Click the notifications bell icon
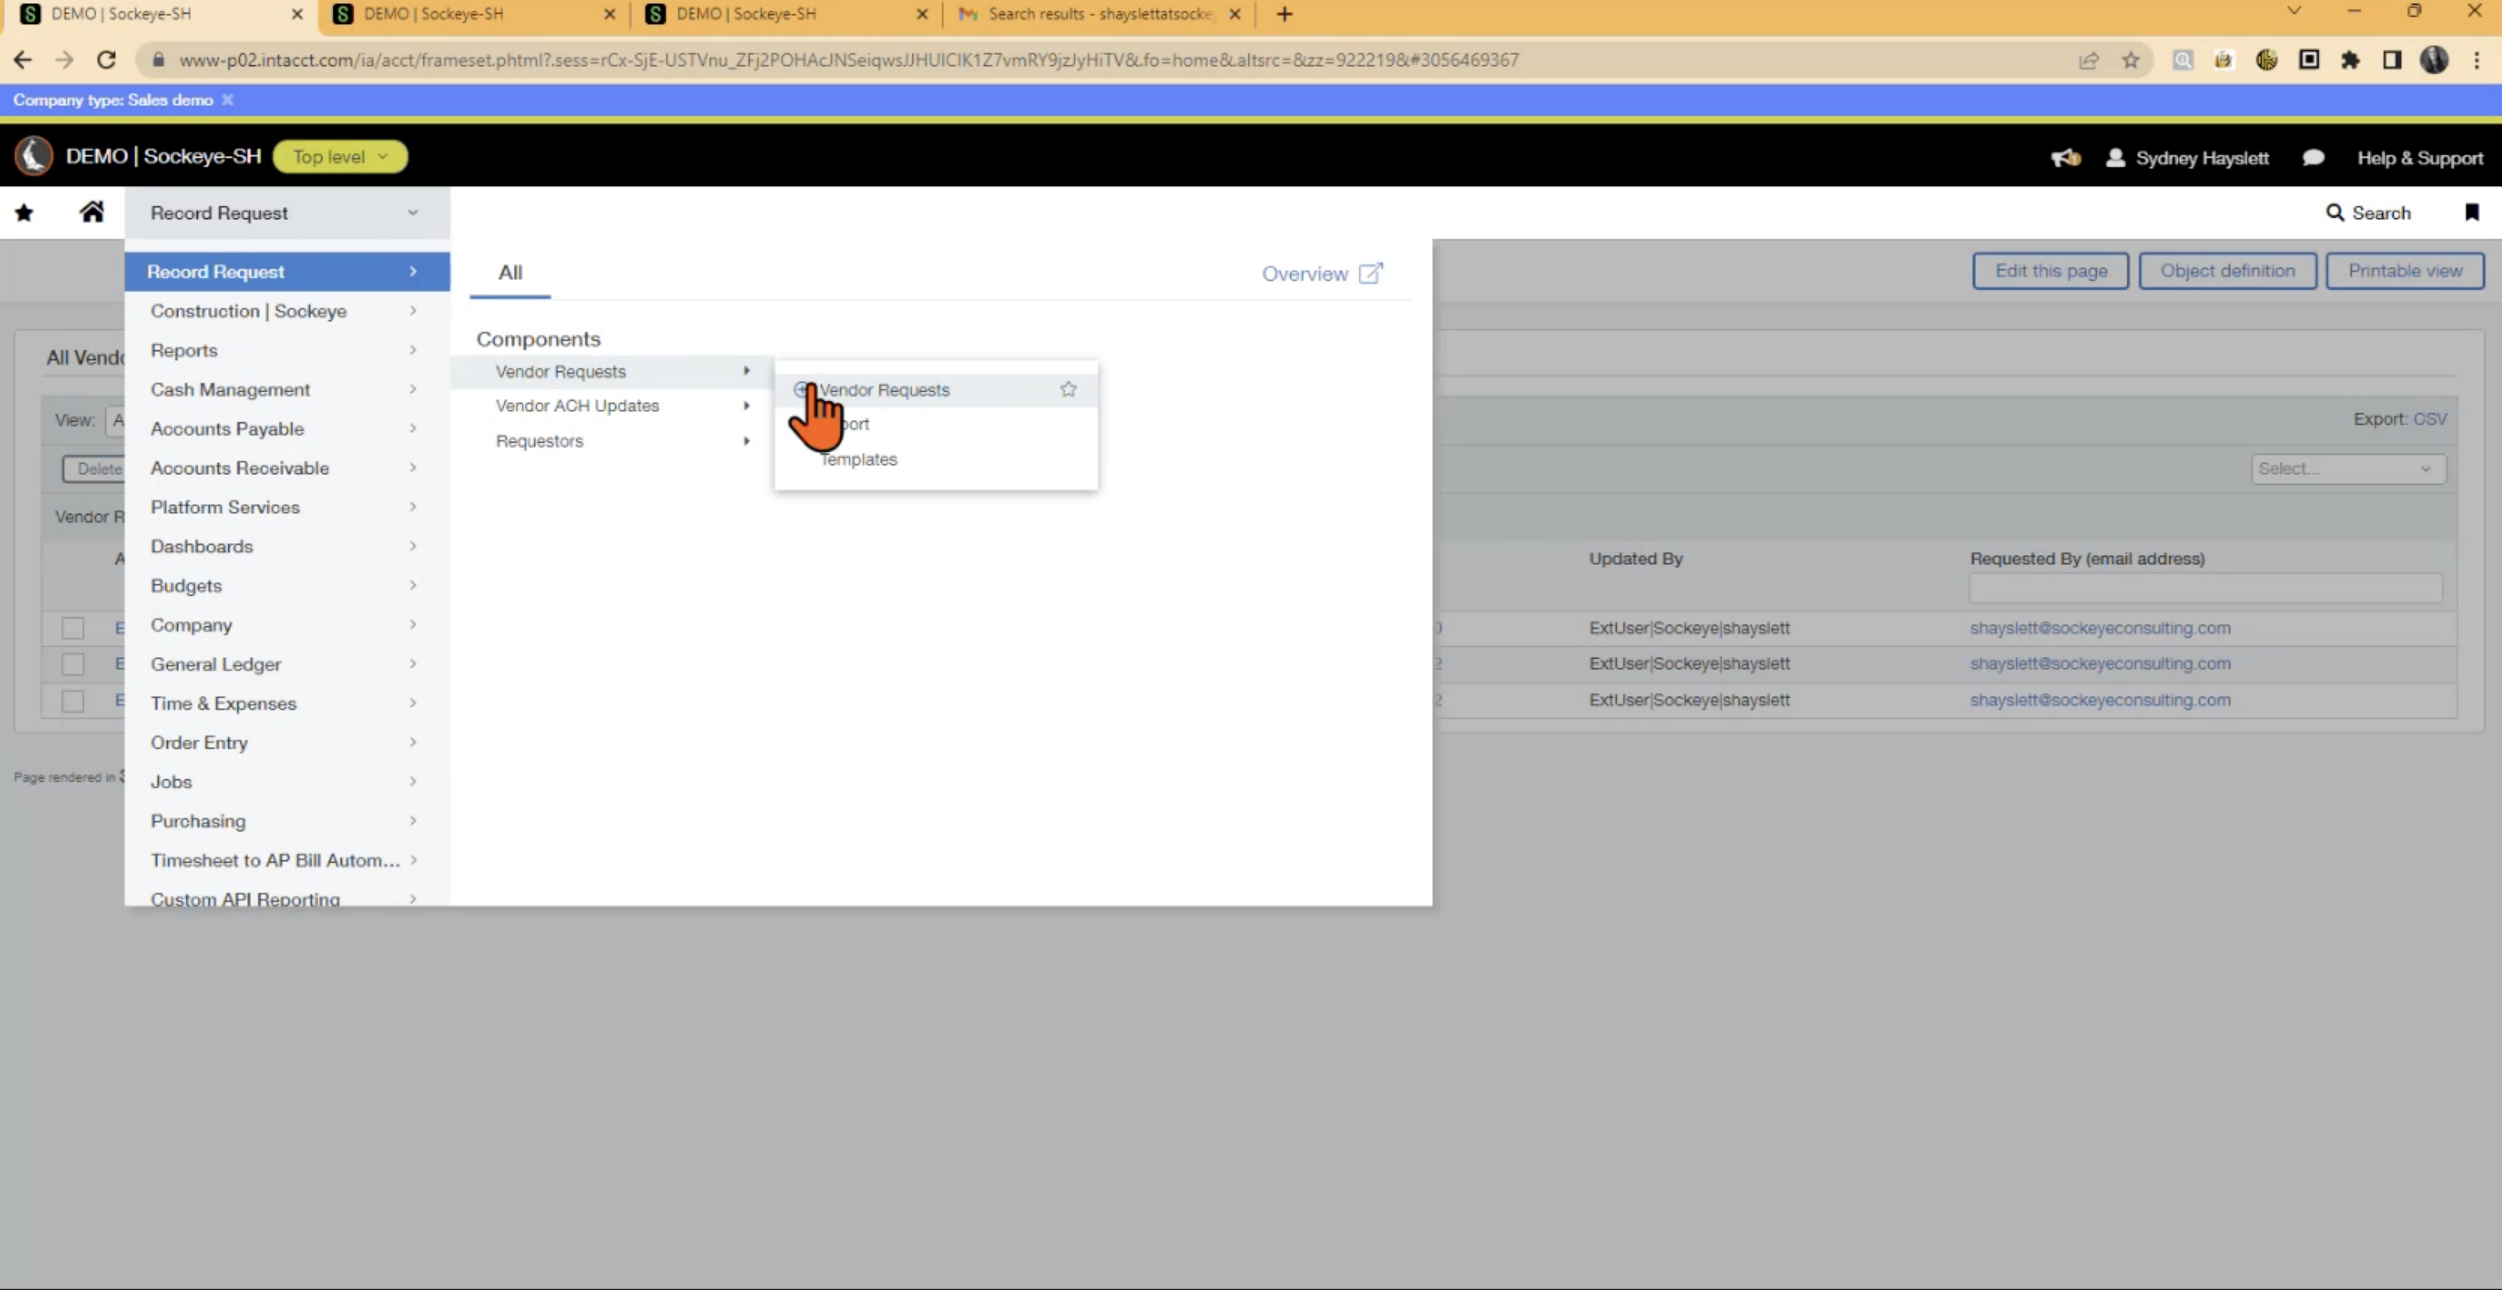2502x1290 pixels. 2068,156
